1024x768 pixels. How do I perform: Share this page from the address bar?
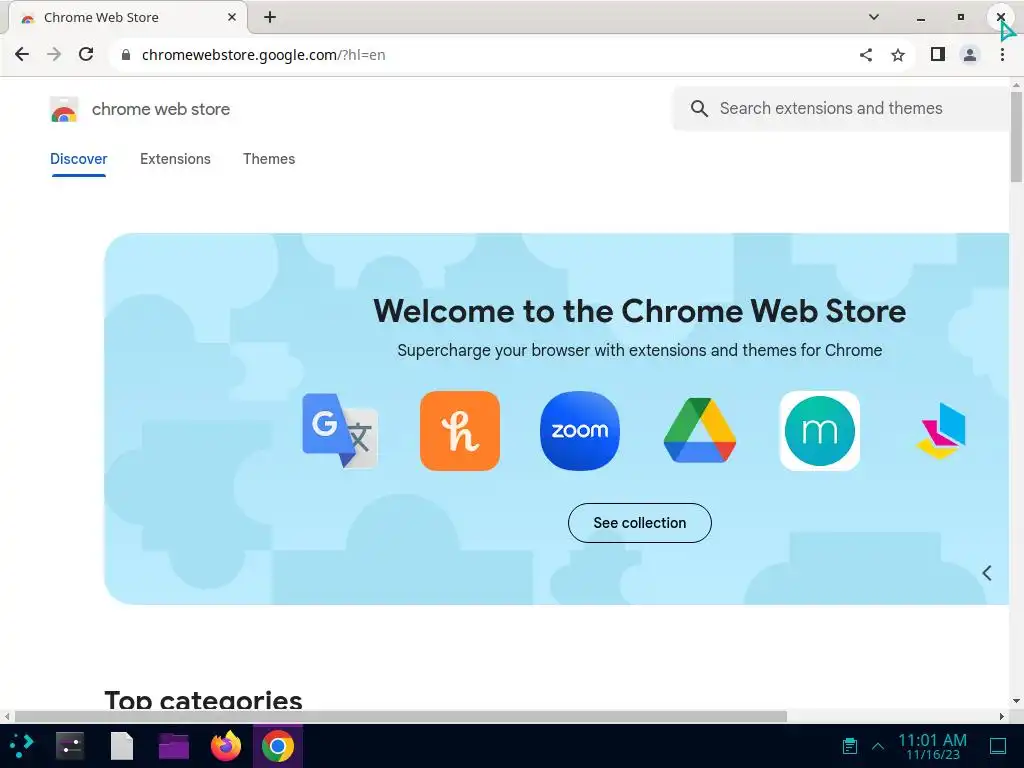pyautogui.click(x=866, y=55)
